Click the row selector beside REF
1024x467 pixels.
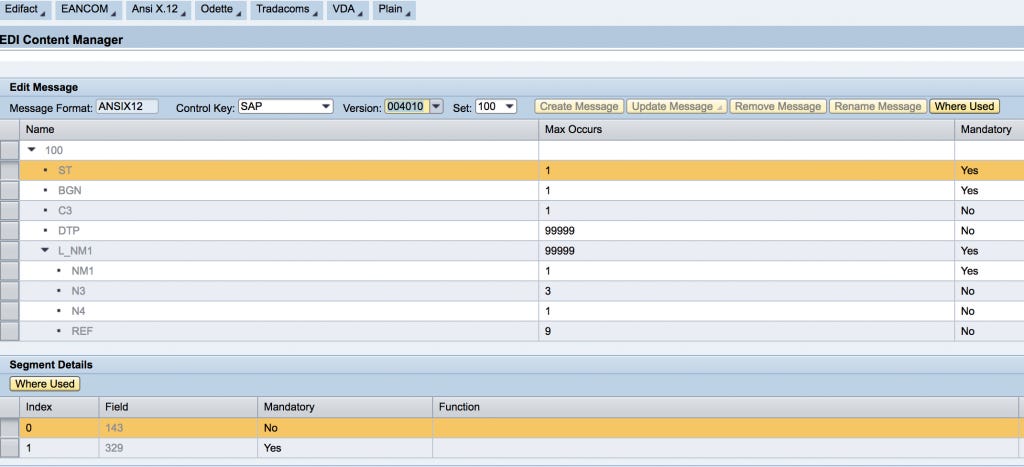point(9,331)
